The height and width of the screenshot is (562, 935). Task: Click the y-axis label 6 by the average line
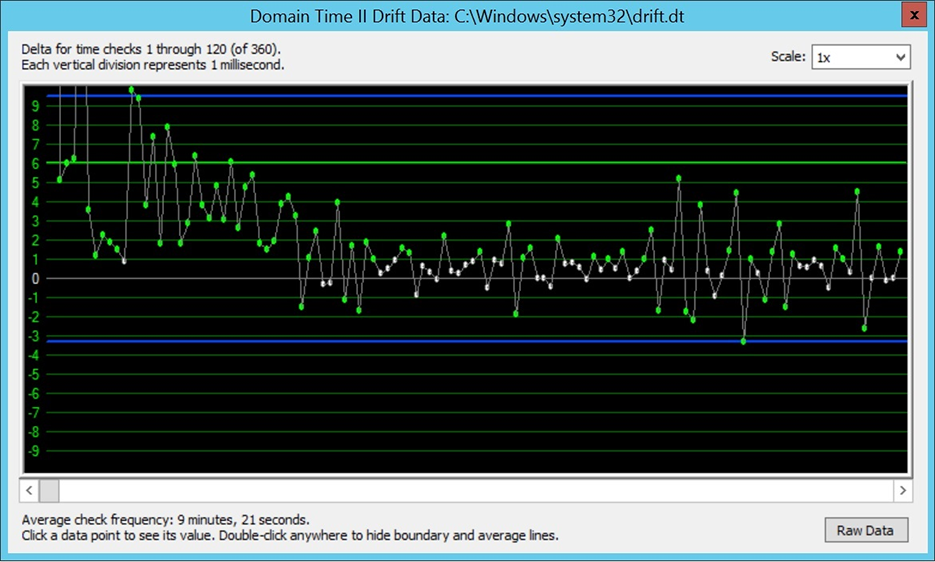point(35,163)
